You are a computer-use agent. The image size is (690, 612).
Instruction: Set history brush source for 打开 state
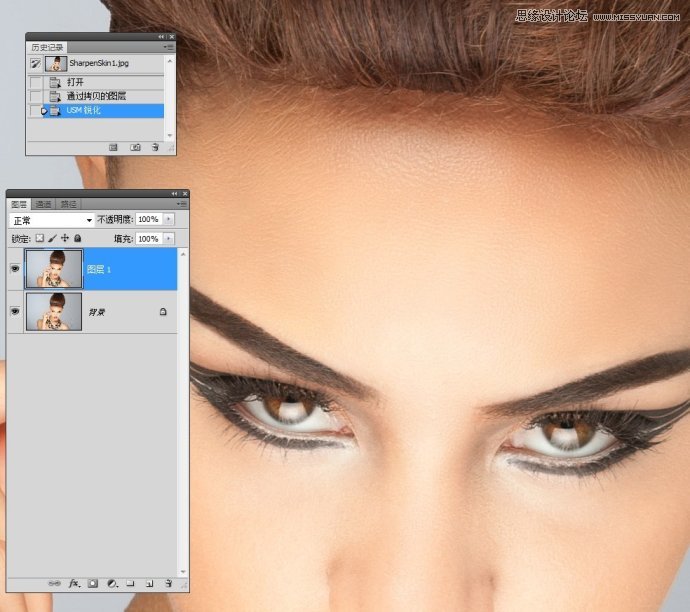[x=36, y=82]
